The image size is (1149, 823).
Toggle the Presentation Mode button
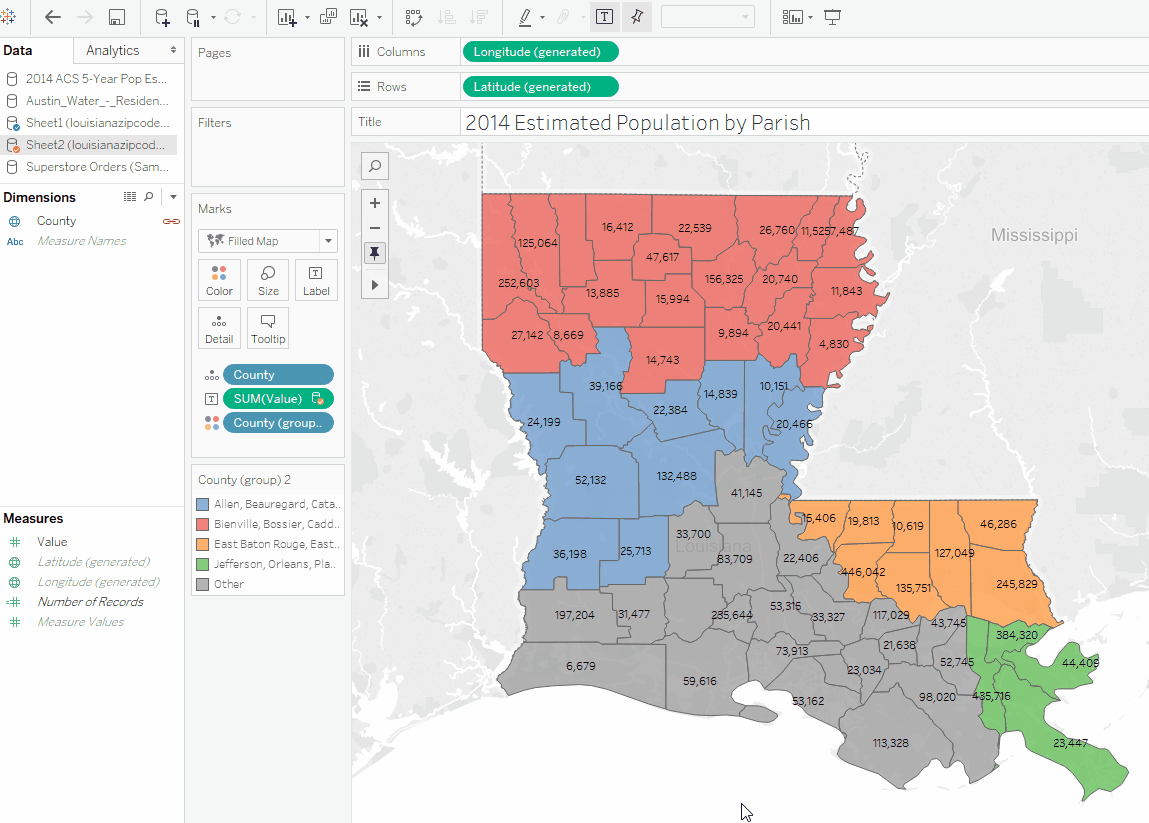[x=832, y=17]
